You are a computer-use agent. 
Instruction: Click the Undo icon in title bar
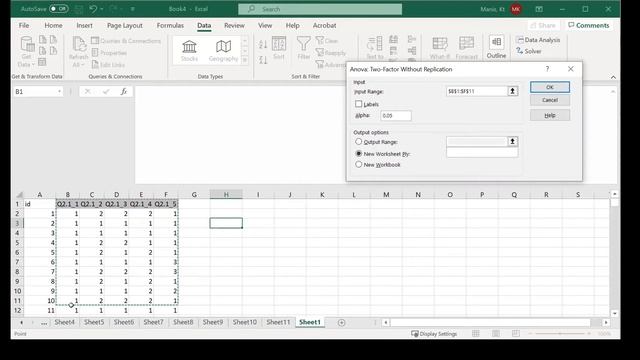click(x=93, y=9)
